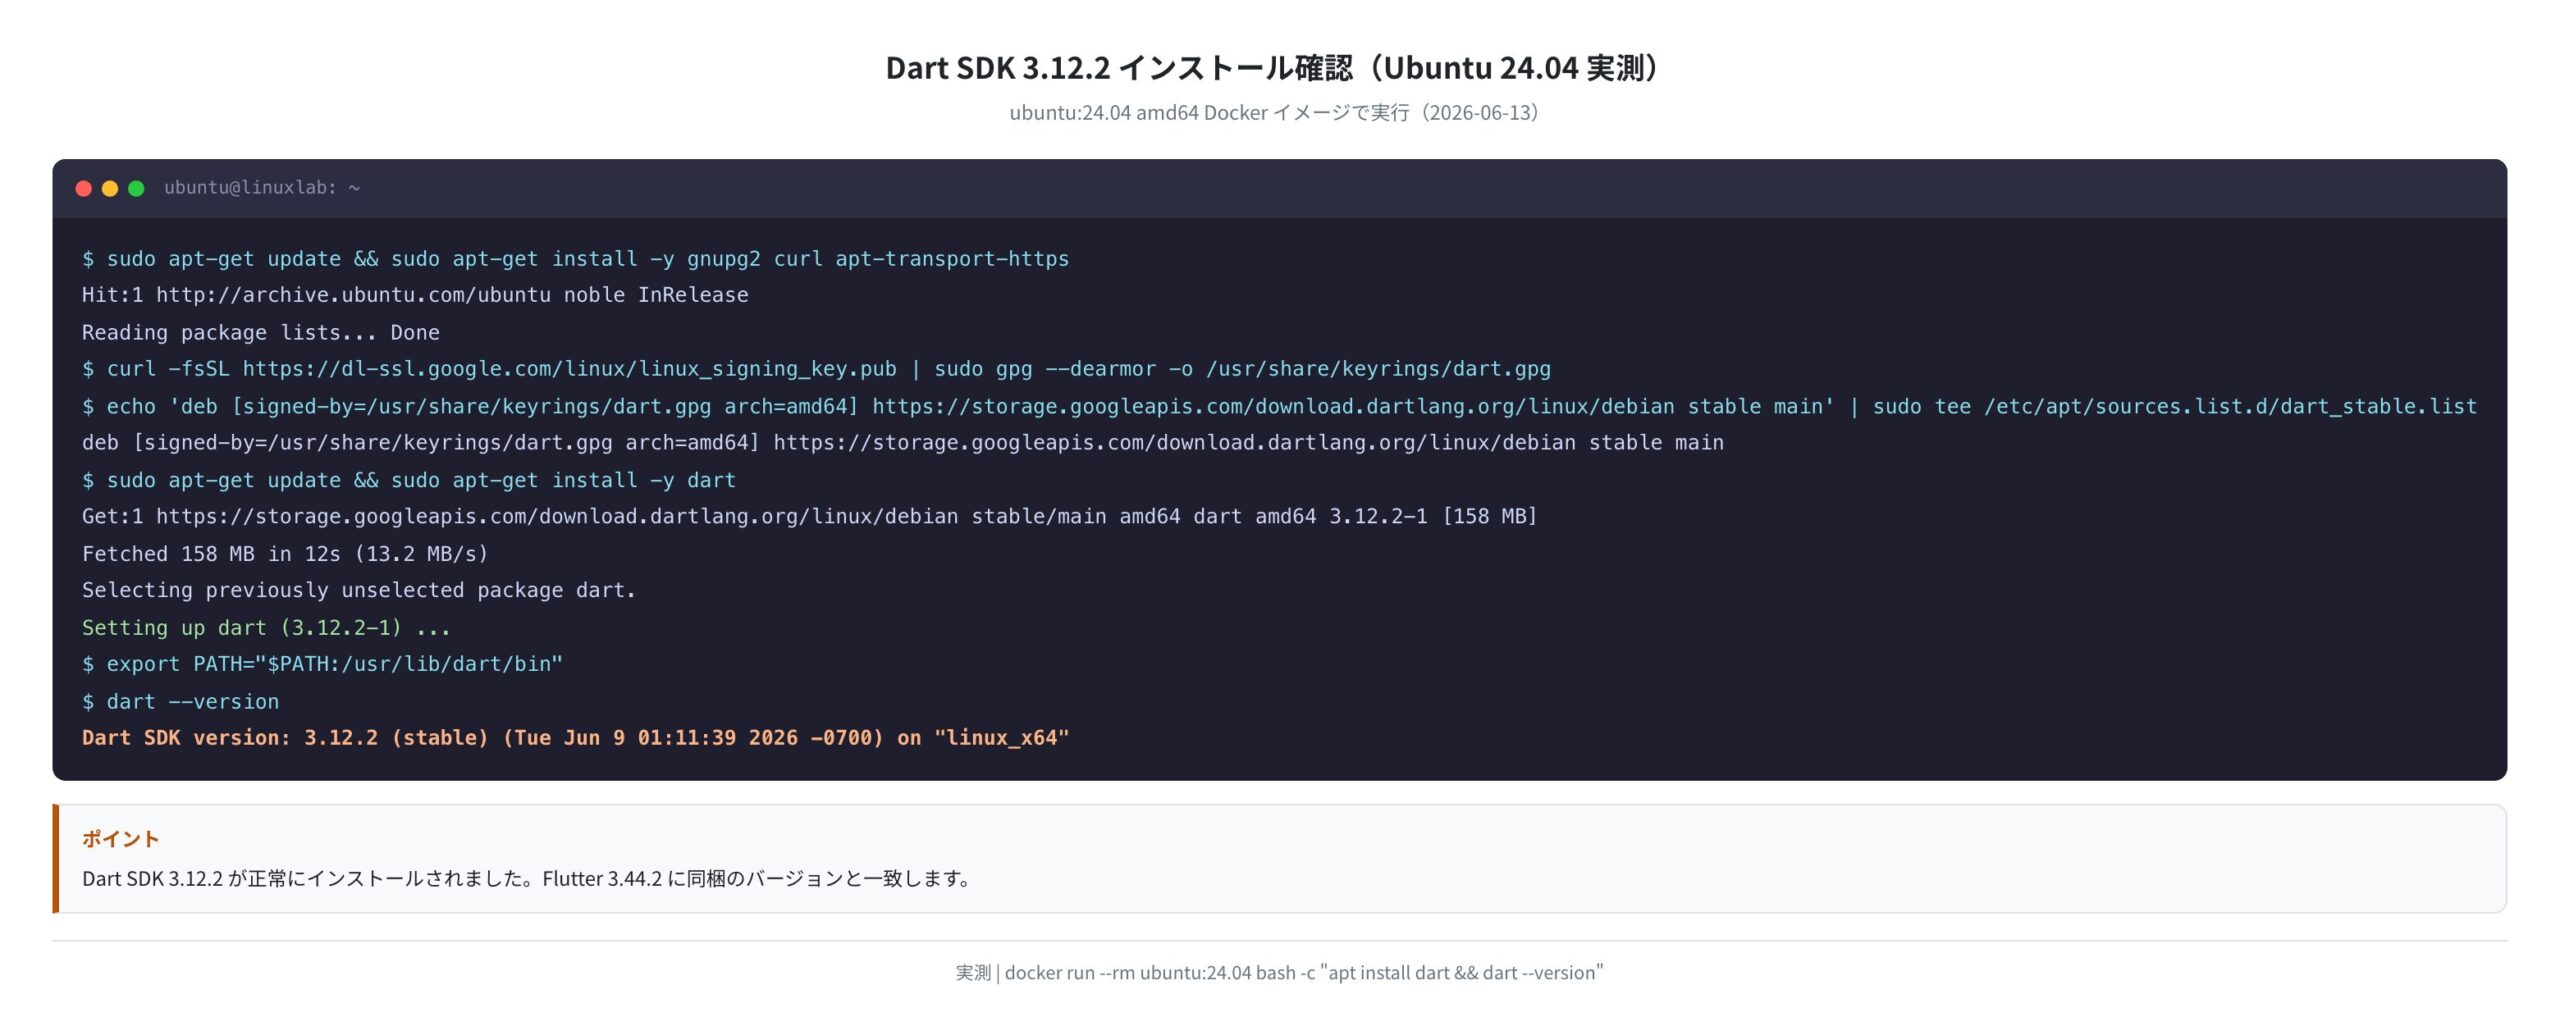Click line Reading package lists... Done

(261, 332)
